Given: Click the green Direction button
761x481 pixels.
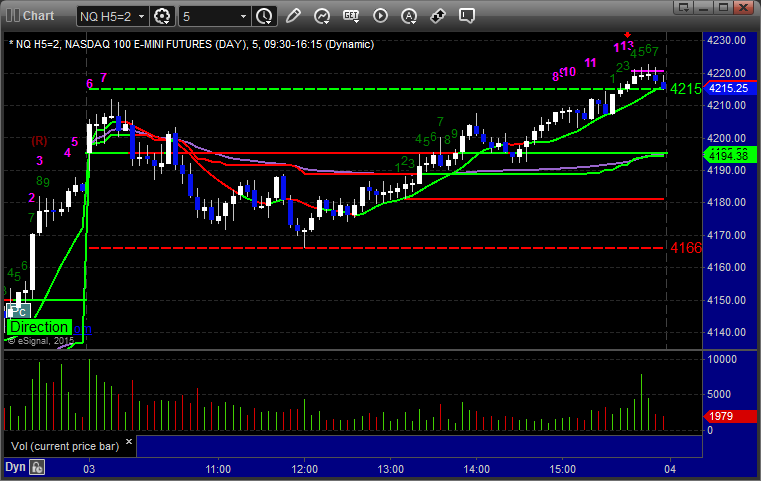Looking at the screenshot, I should click(39, 327).
